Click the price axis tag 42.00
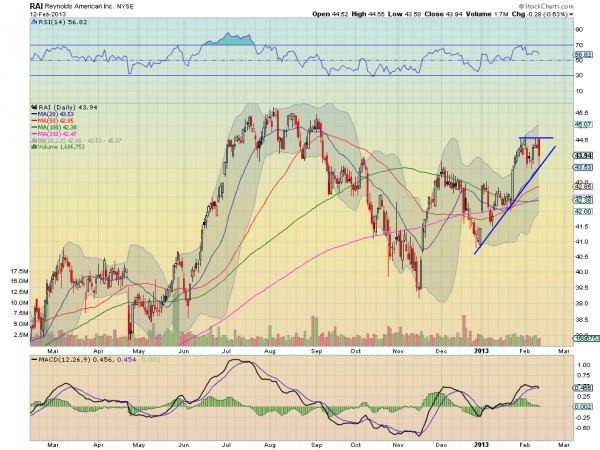The image size is (600, 450). (583, 211)
